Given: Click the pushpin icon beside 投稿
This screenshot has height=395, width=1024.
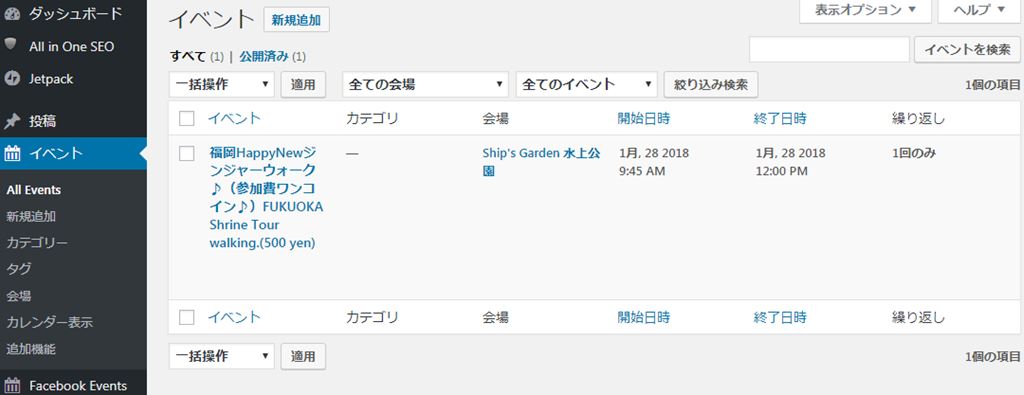Looking at the screenshot, I should (x=11, y=121).
